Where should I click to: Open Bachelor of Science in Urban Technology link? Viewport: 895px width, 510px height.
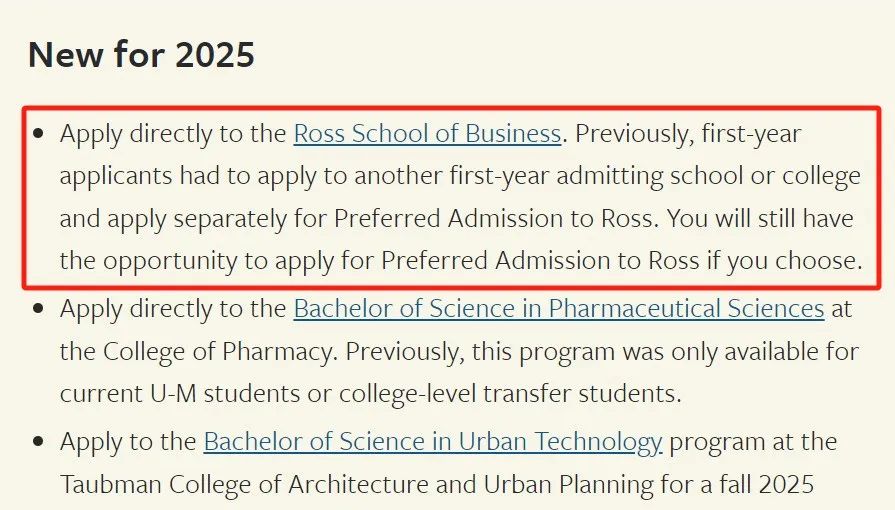pyautogui.click(x=433, y=442)
